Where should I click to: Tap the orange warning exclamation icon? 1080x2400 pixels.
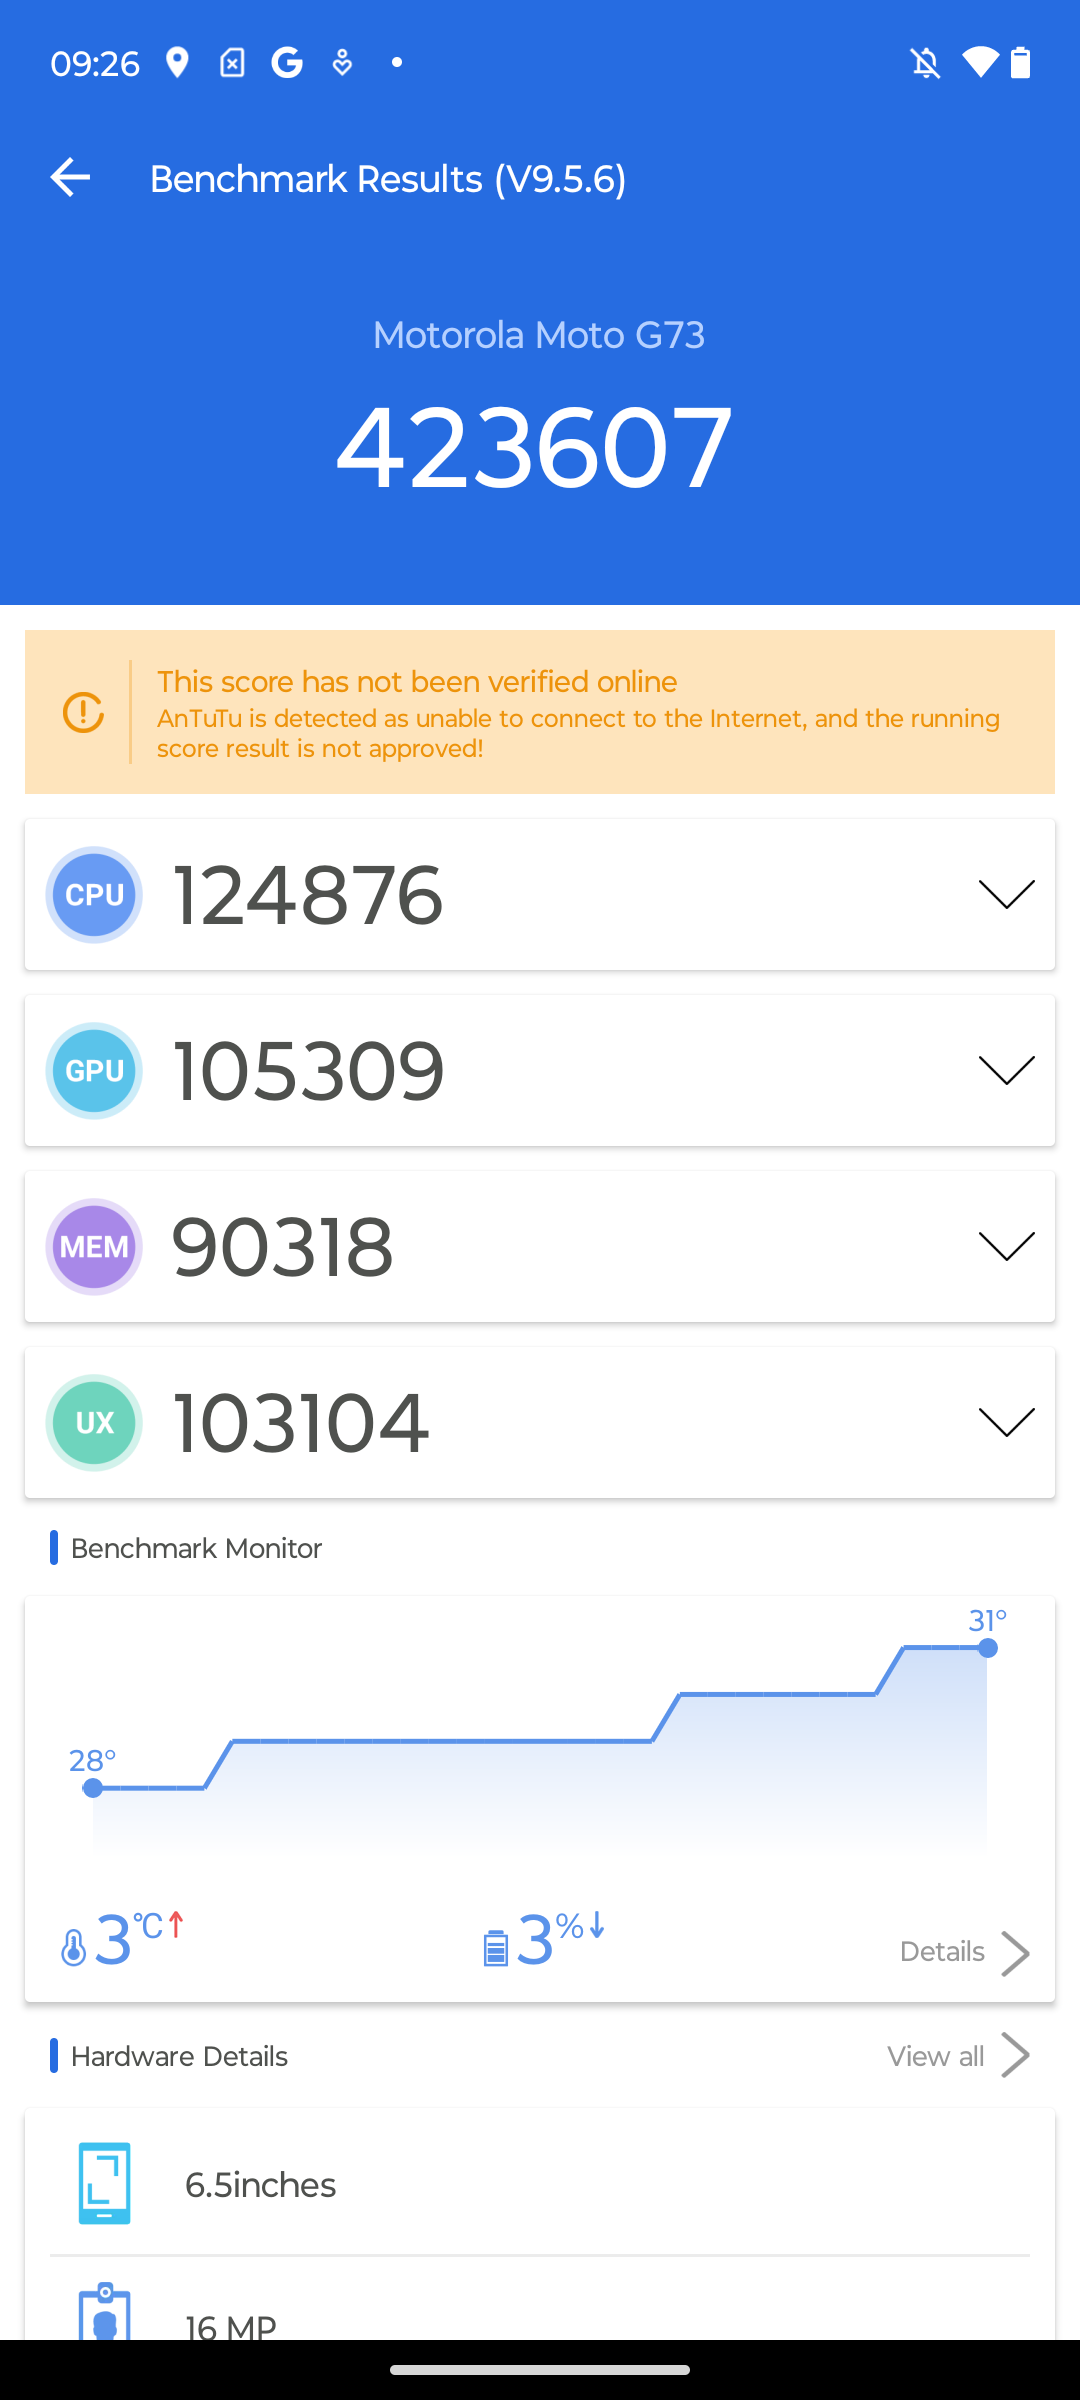coord(83,712)
